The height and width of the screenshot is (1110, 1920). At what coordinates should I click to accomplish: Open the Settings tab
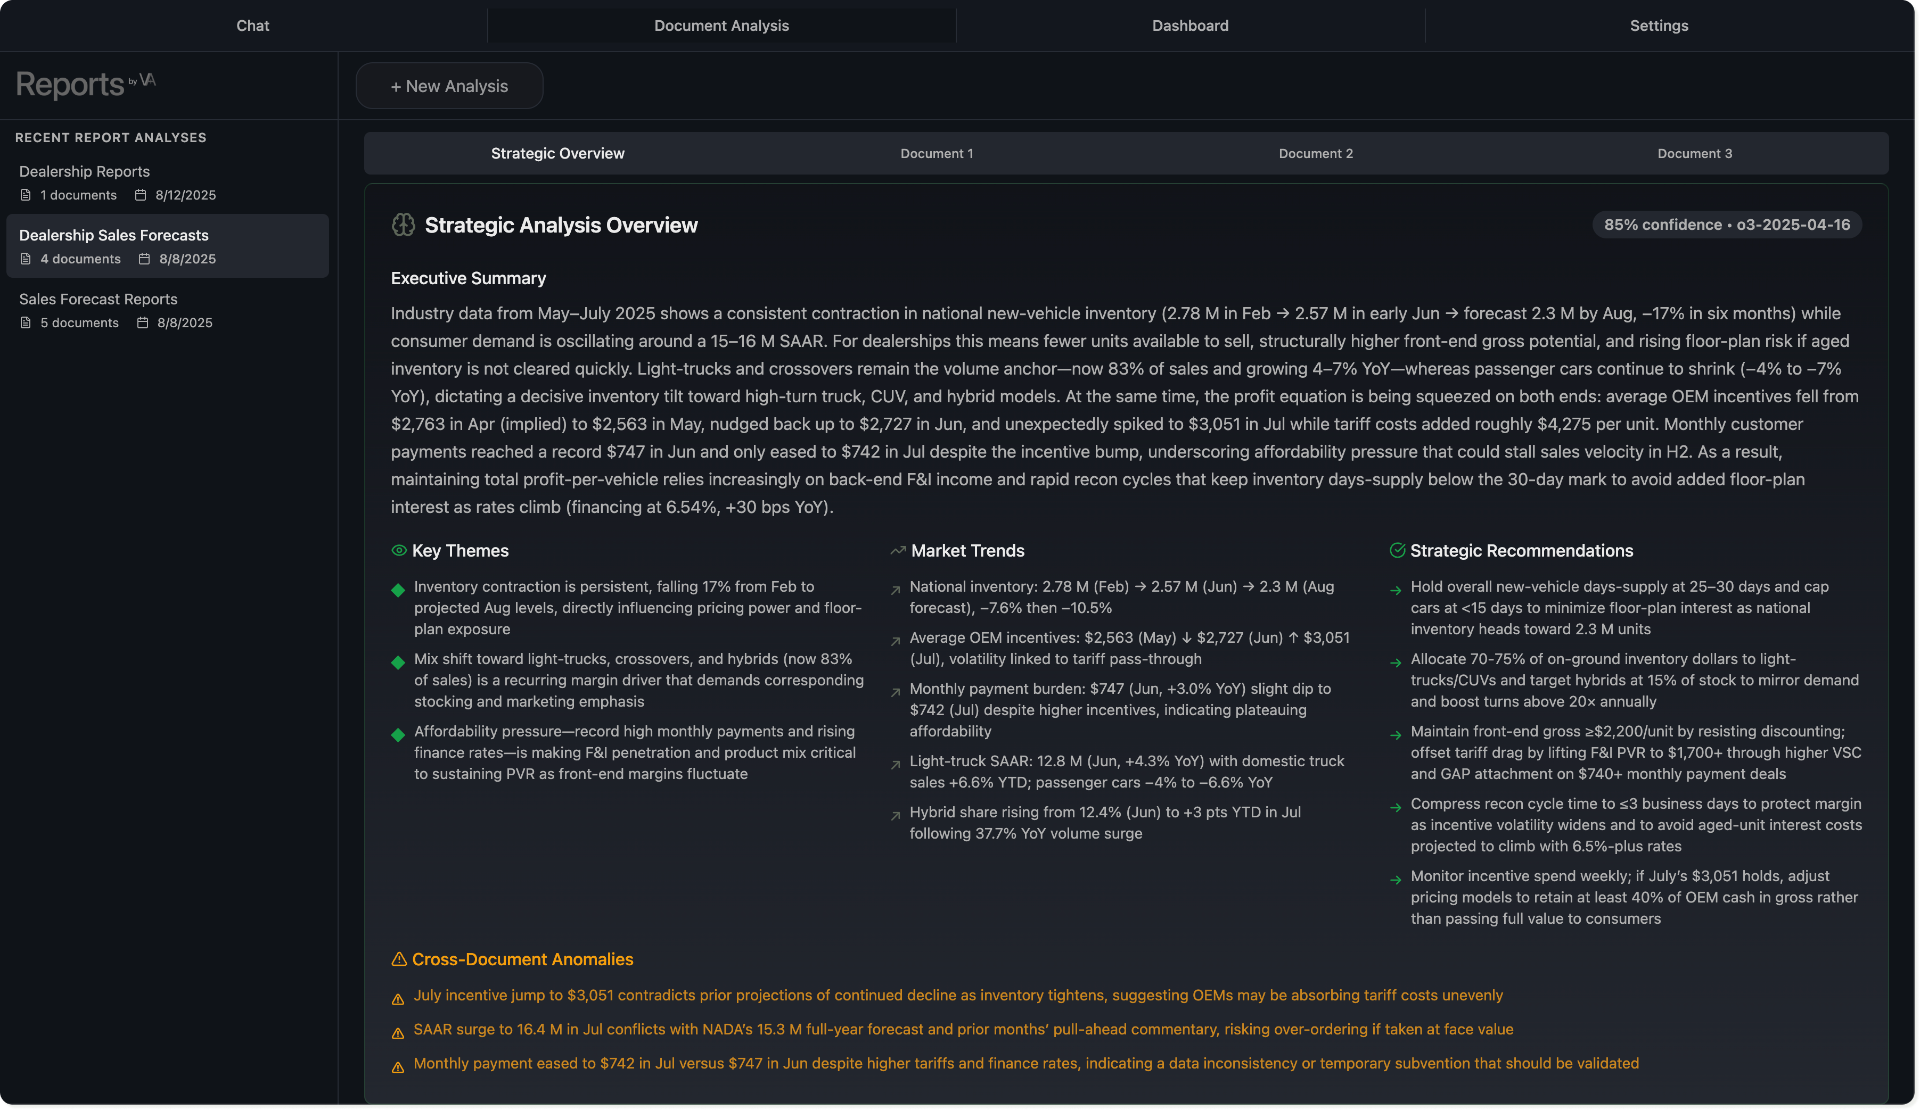[x=1658, y=26]
